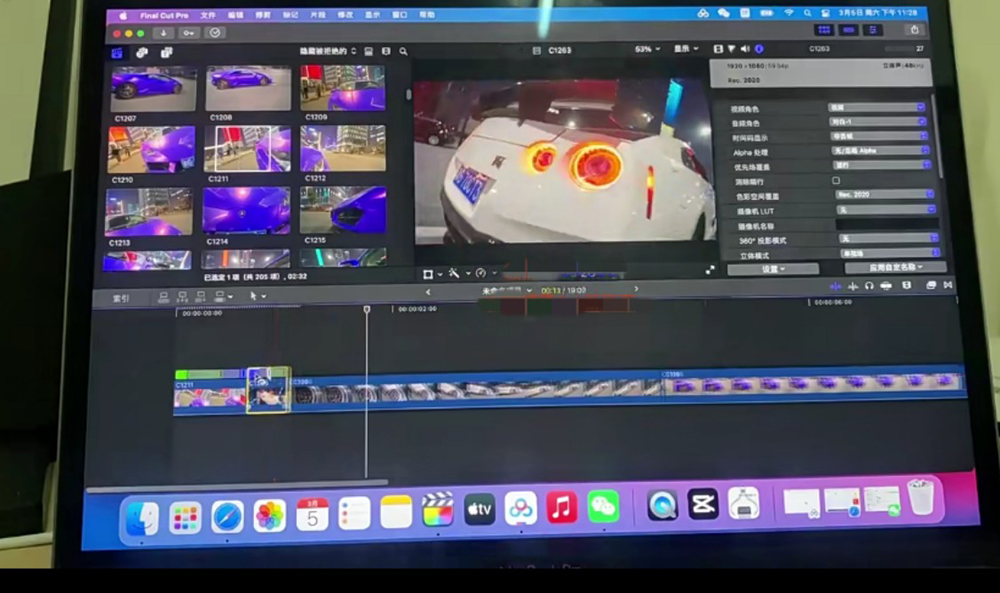
Task: Expand the 摄像机 LUT dropdown
Action: (x=885, y=209)
